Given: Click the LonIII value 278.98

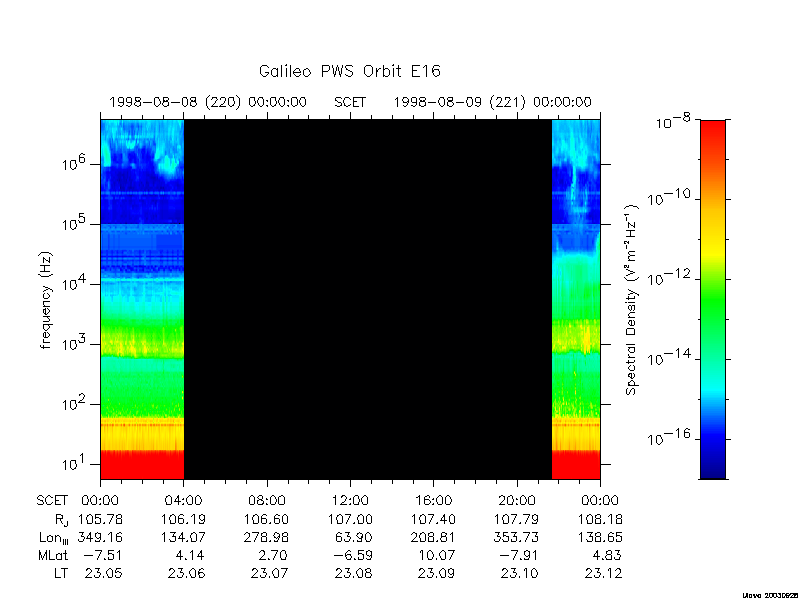Looking at the screenshot, I should [267, 537].
